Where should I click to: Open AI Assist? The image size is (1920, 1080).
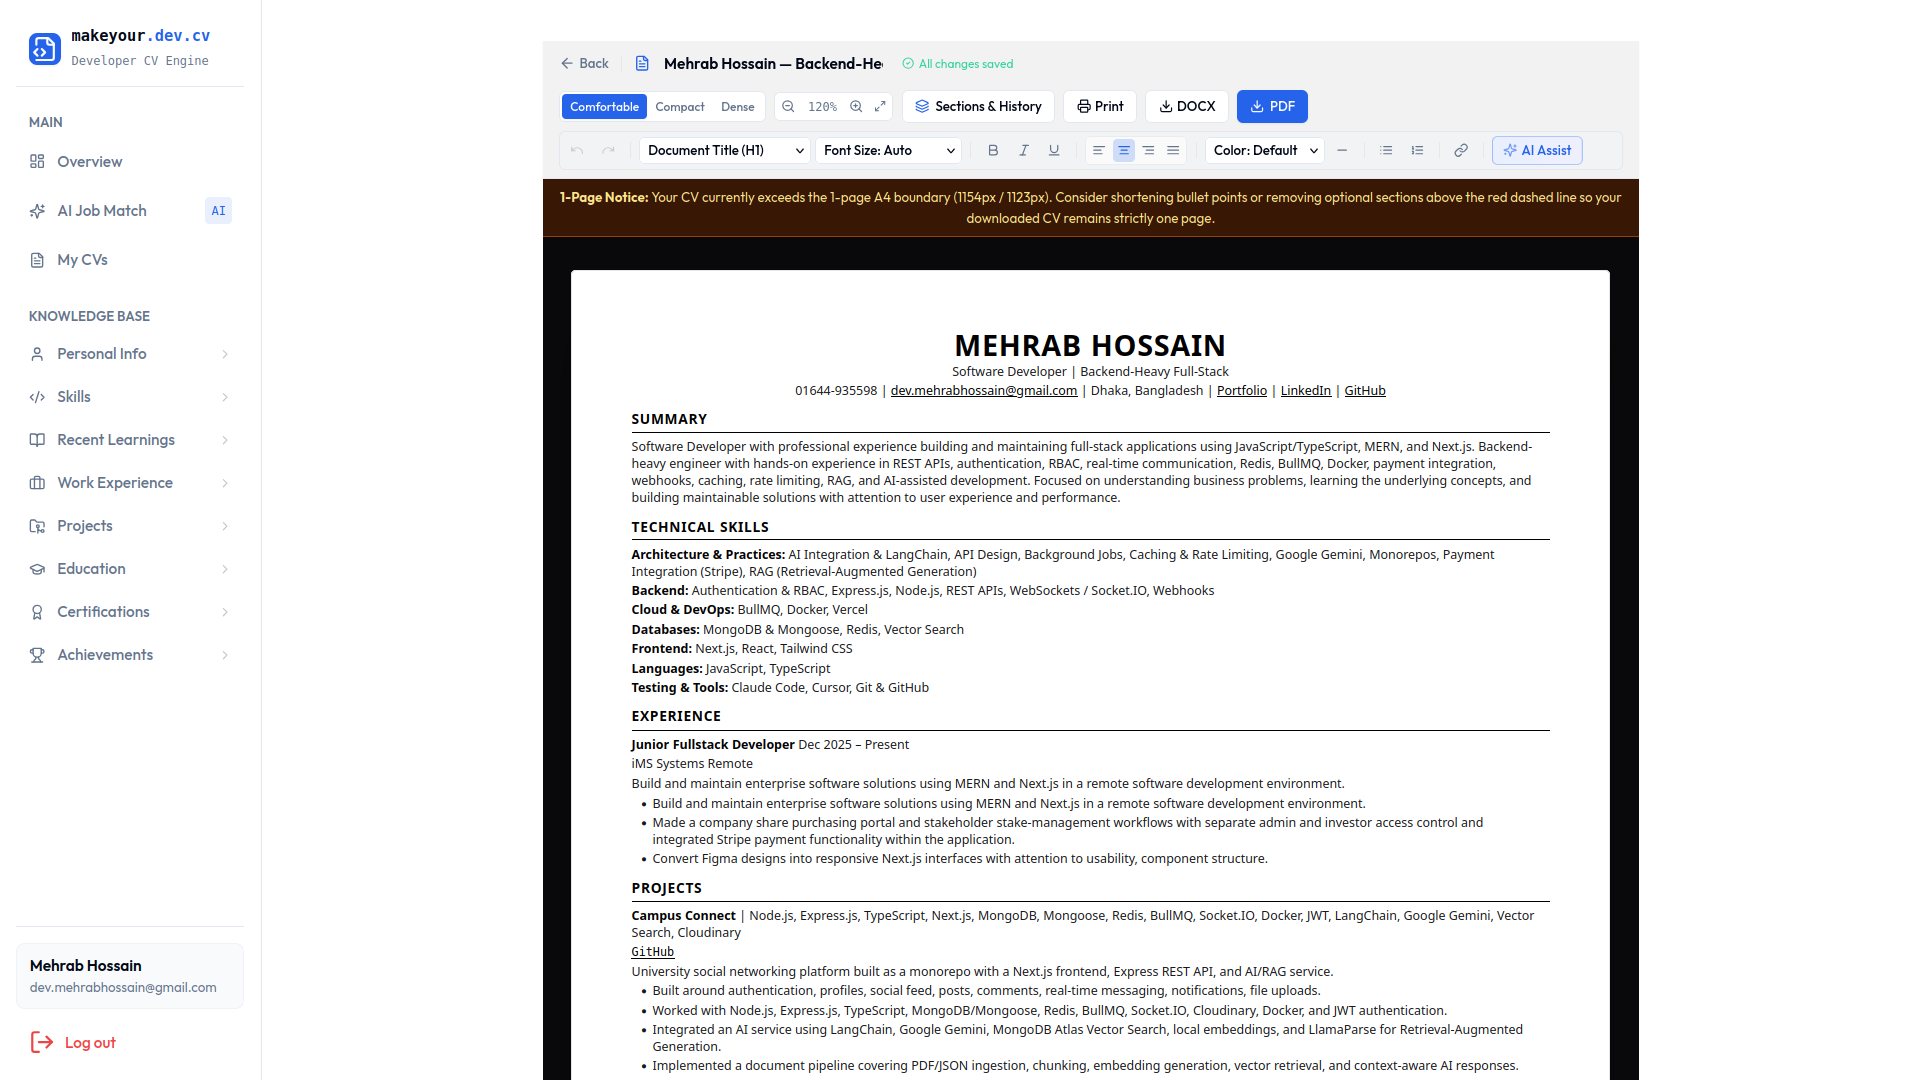tap(1537, 151)
